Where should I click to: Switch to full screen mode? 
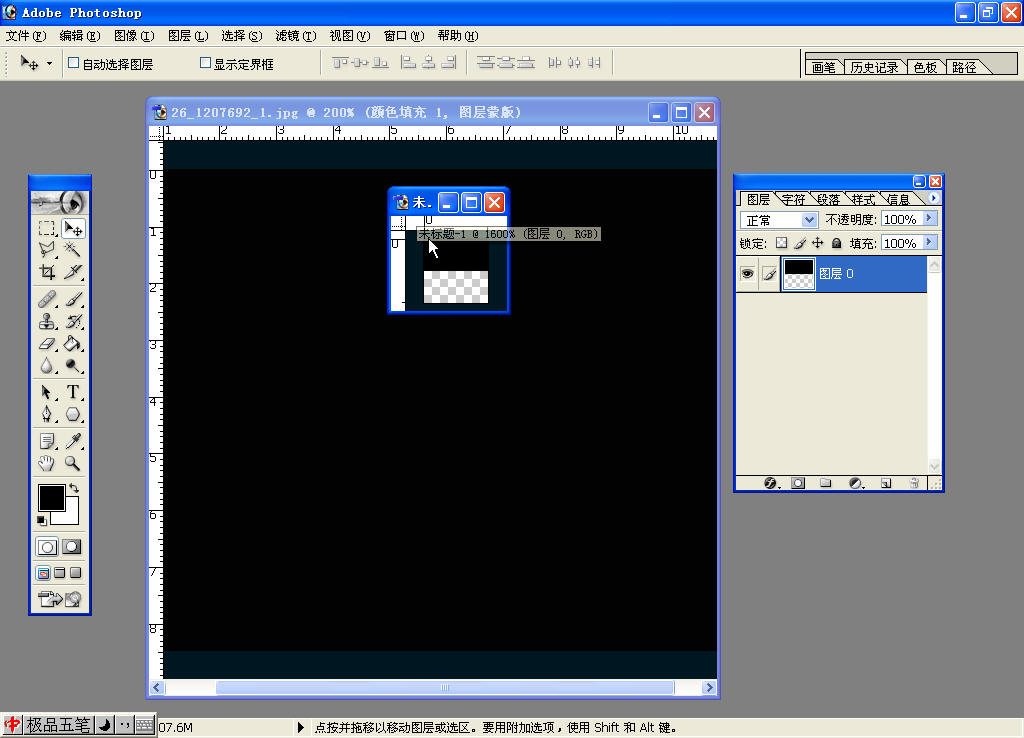coord(76,573)
